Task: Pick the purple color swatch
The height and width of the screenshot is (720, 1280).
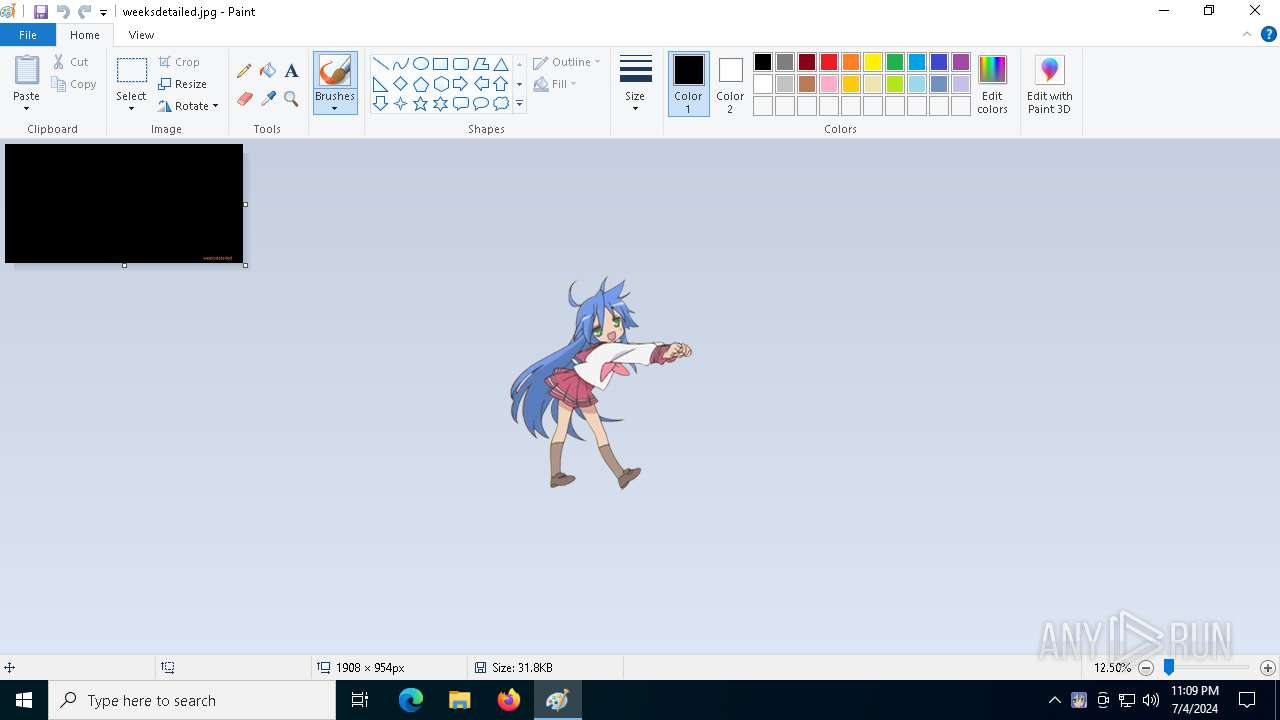Action: [x=961, y=62]
